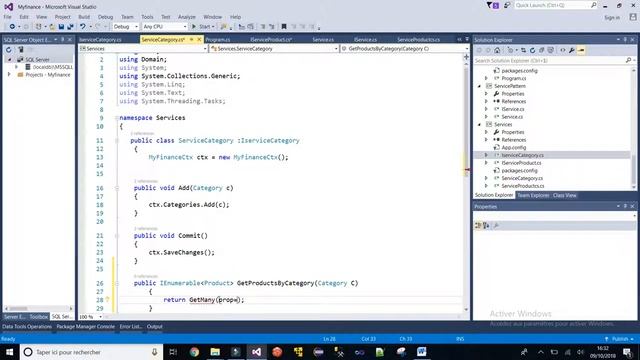Click notifications flag icon in title bar

[493, 5]
